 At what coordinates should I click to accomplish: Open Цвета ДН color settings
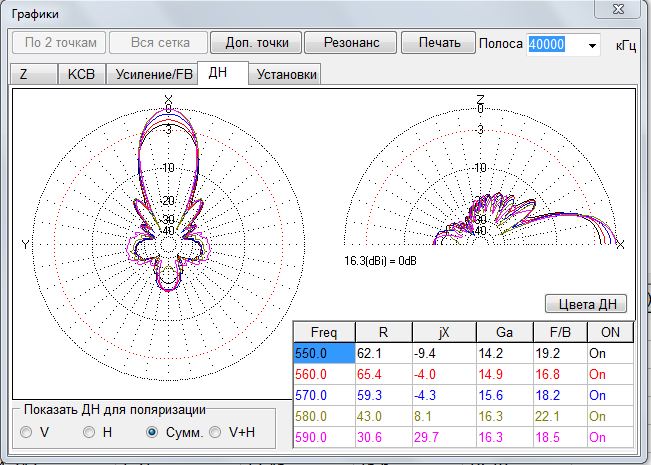pyautogui.click(x=586, y=304)
